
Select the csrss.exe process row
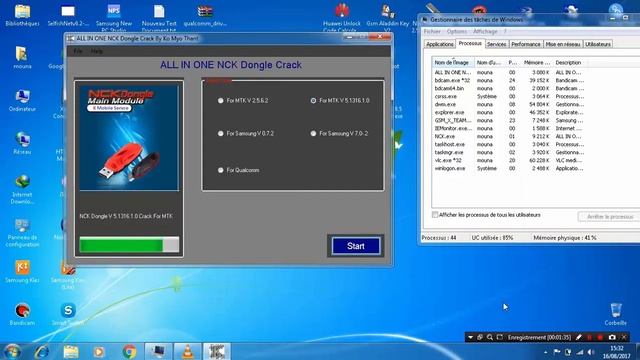pos(509,96)
